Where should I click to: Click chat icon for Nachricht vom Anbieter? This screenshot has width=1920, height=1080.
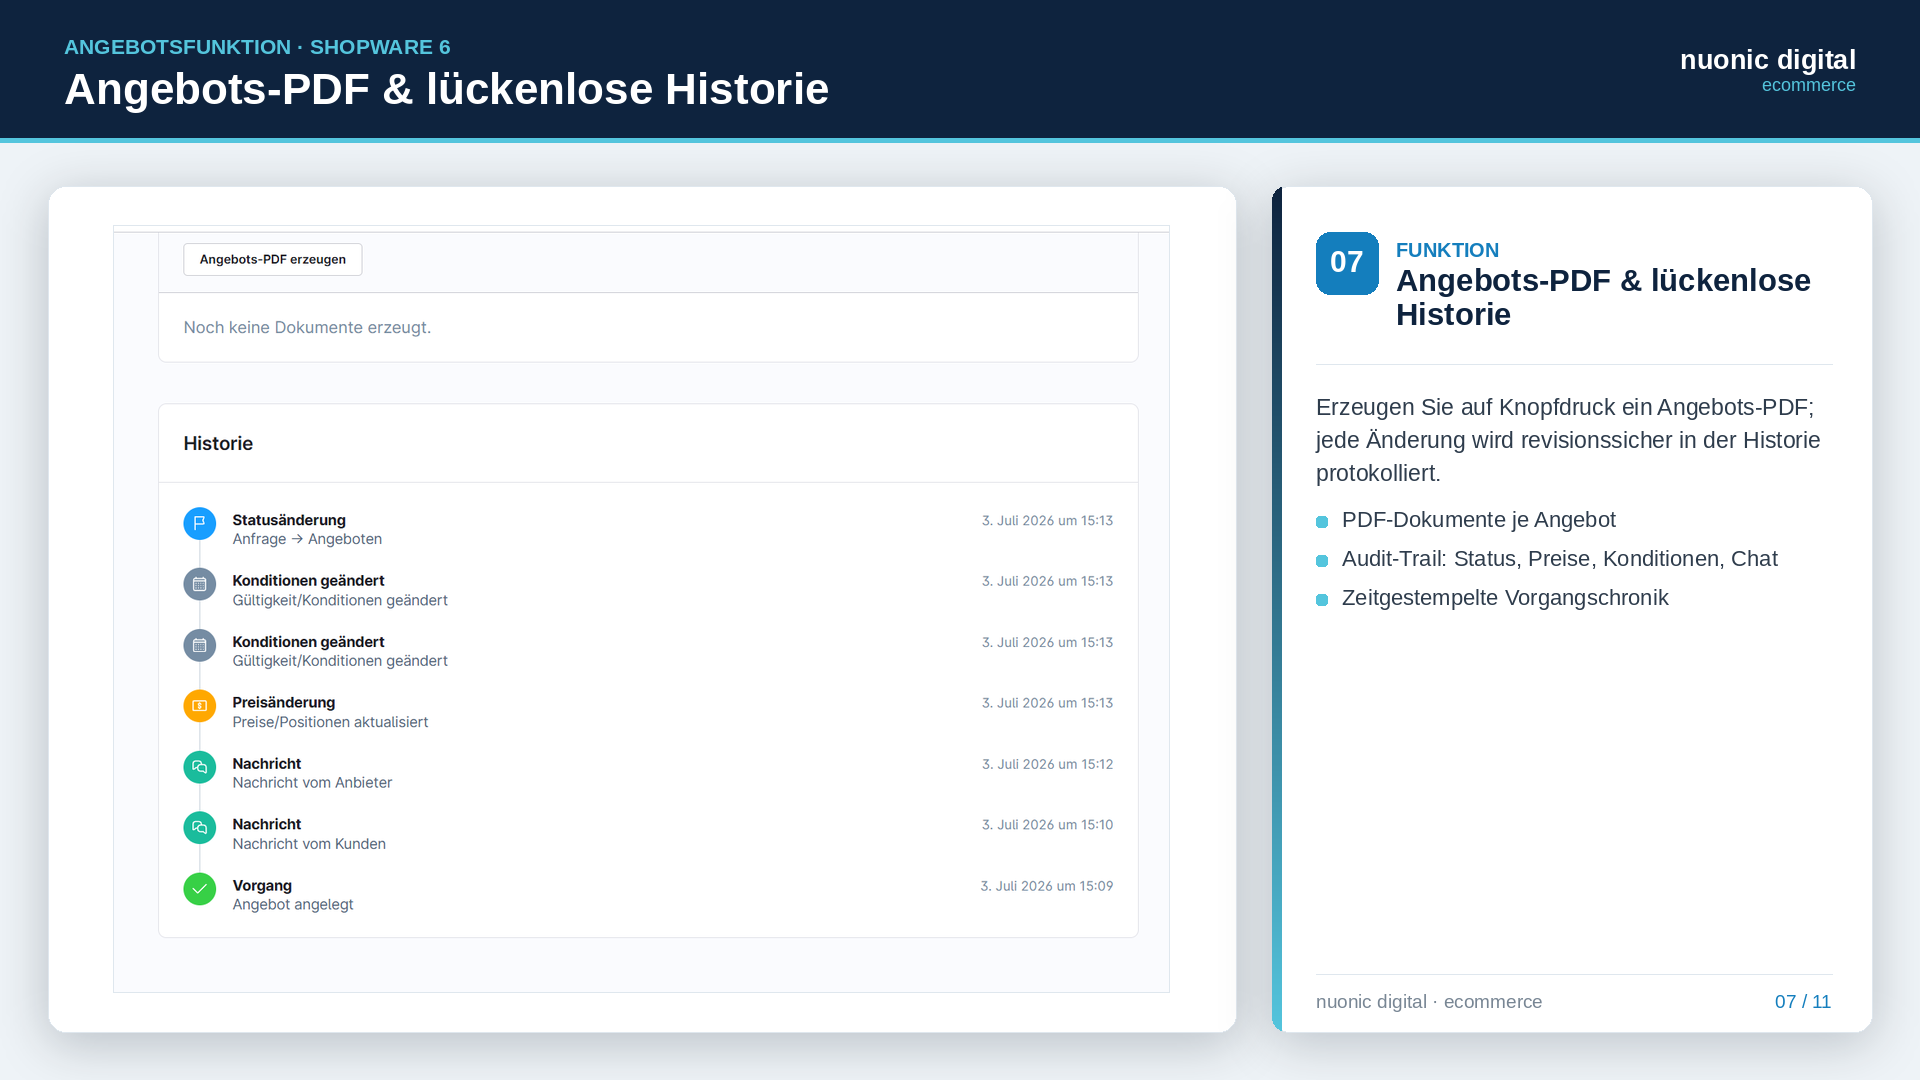[200, 767]
